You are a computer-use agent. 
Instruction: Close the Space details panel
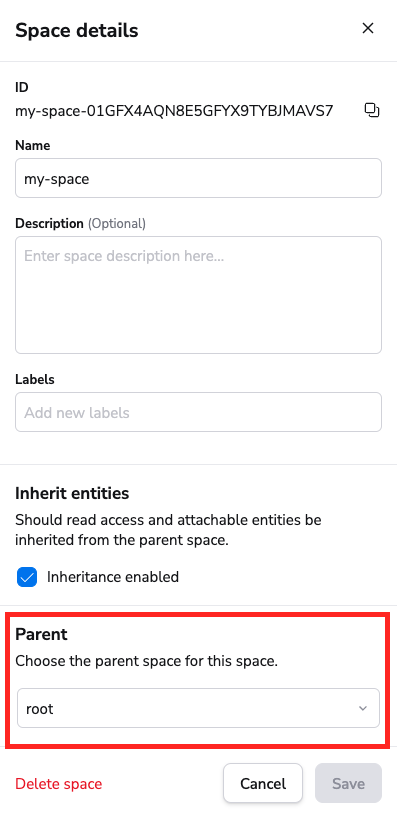(x=367, y=28)
